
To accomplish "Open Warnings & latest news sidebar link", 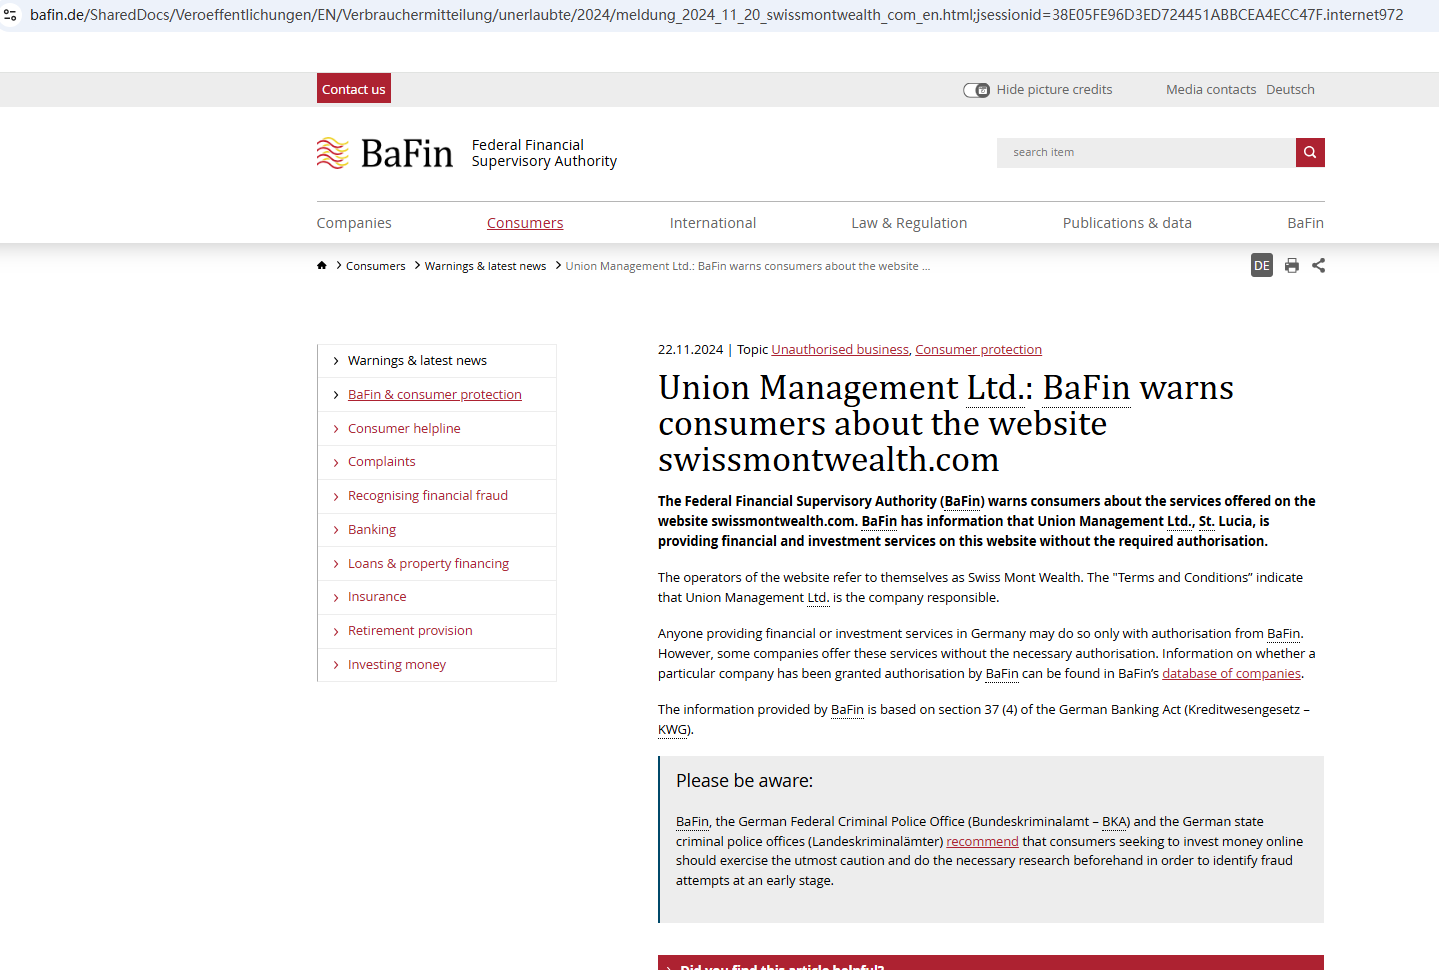I will point(417,361).
